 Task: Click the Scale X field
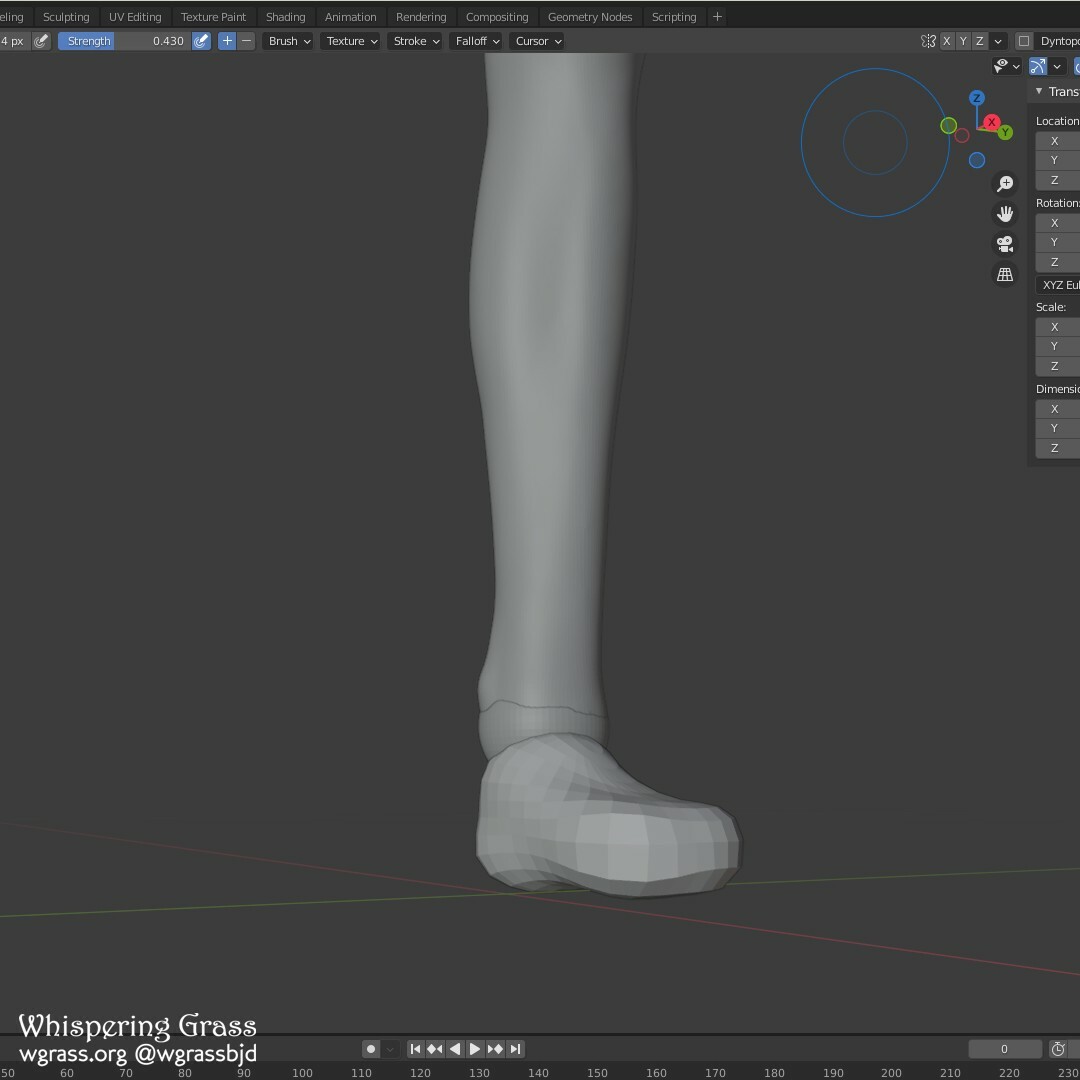pyautogui.click(x=1058, y=326)
